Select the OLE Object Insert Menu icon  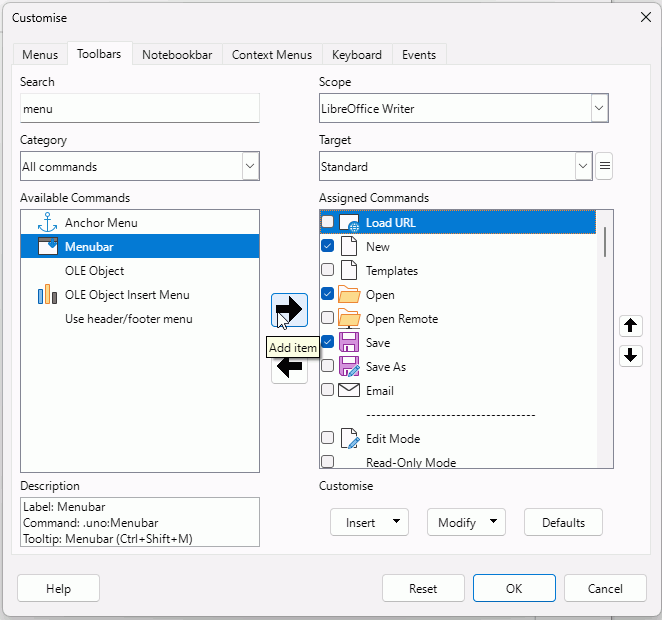47,295
